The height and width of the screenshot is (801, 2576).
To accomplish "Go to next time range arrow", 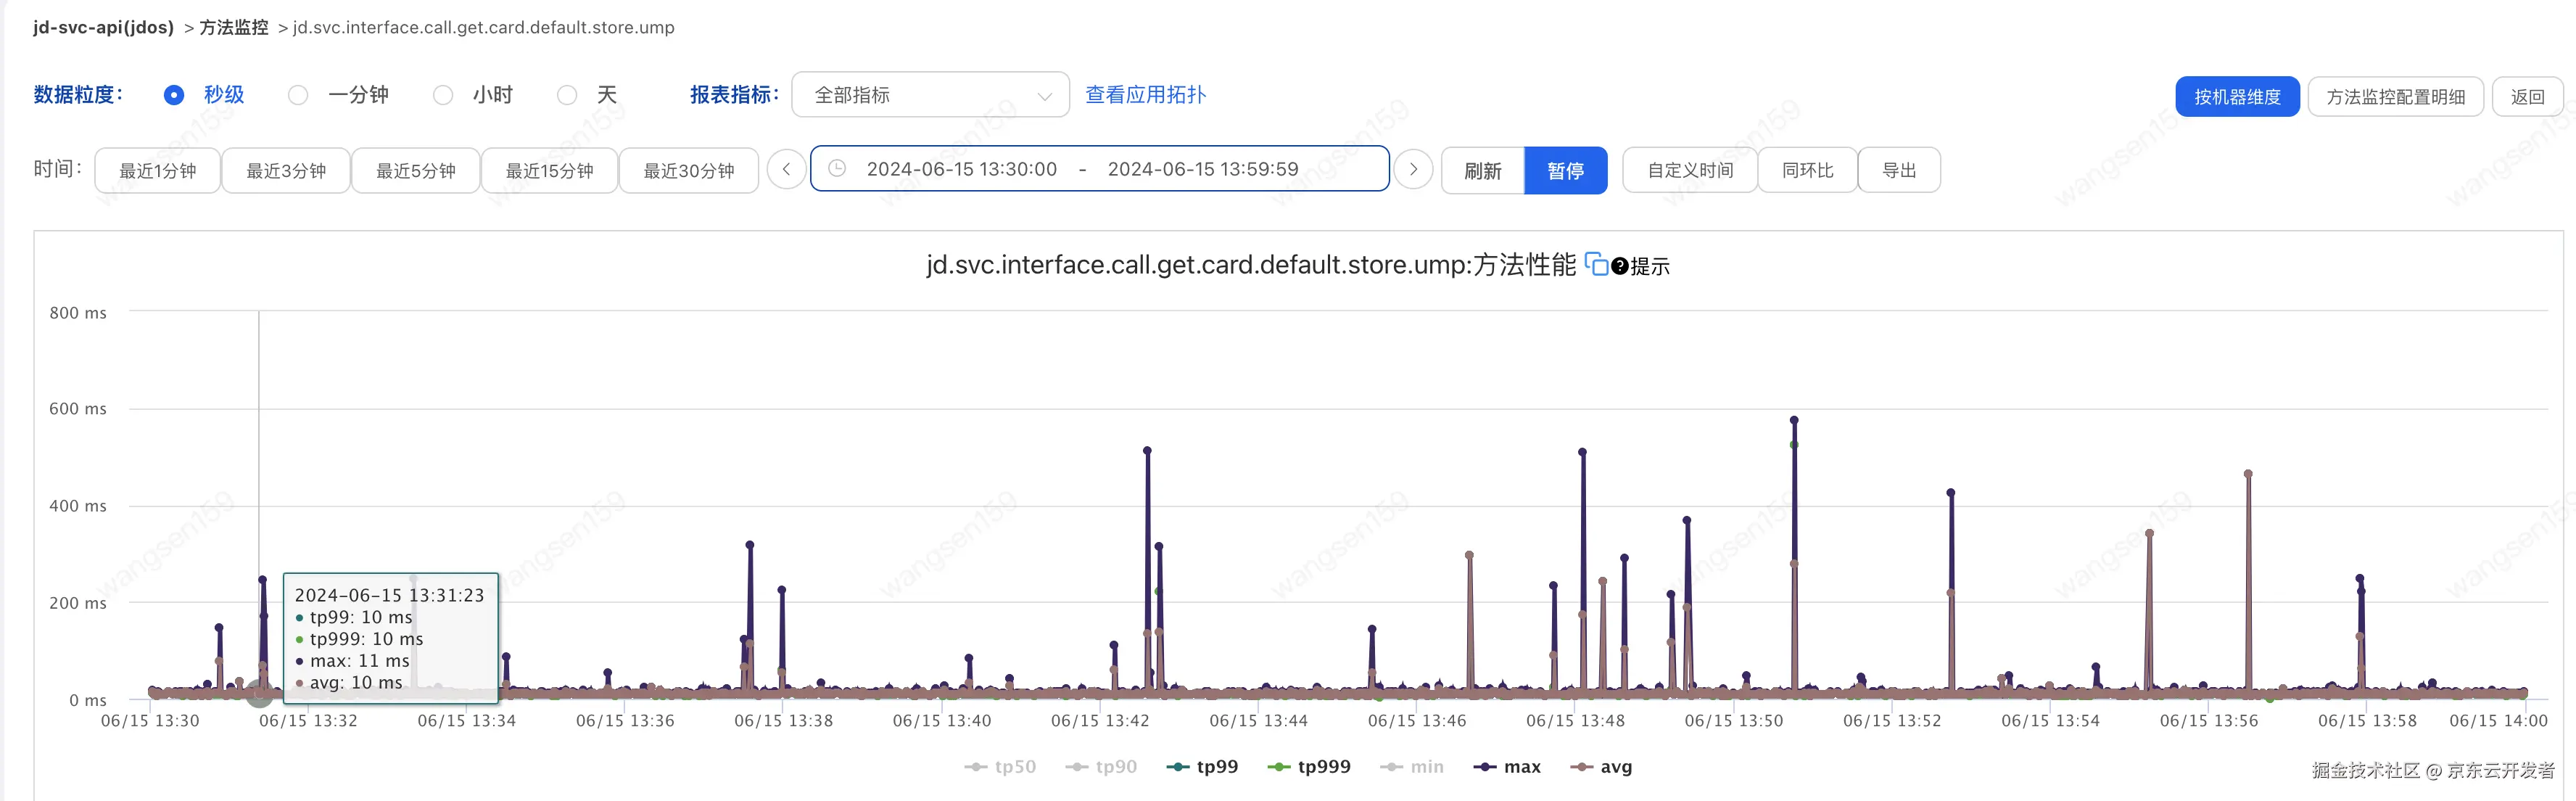I will click(x=1413, y=169).
